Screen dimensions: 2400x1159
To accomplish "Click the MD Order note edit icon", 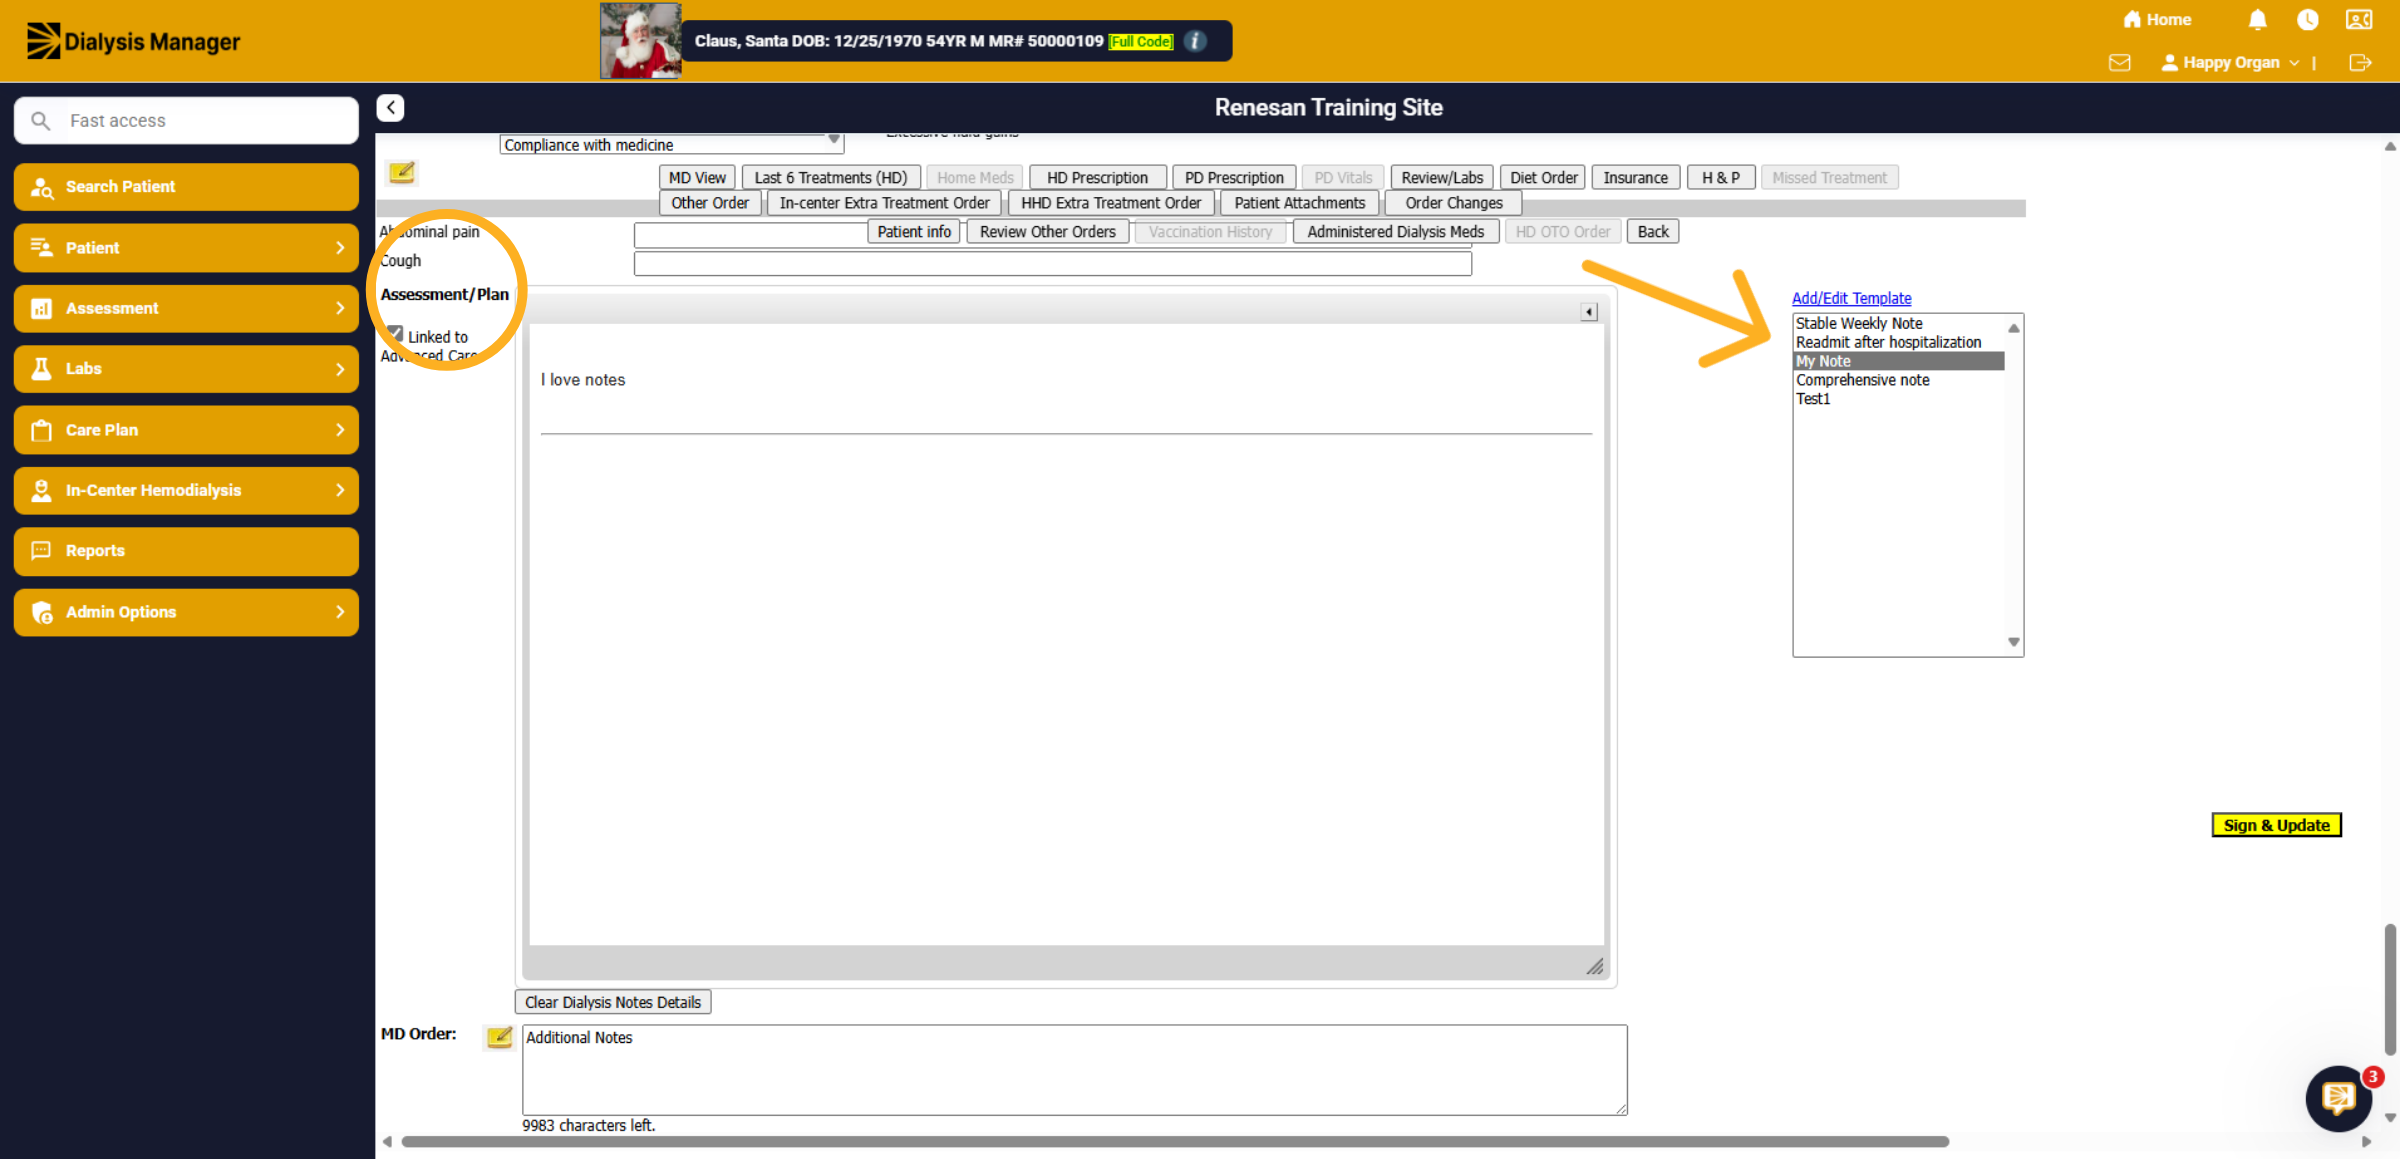I will coord(499,1037).
